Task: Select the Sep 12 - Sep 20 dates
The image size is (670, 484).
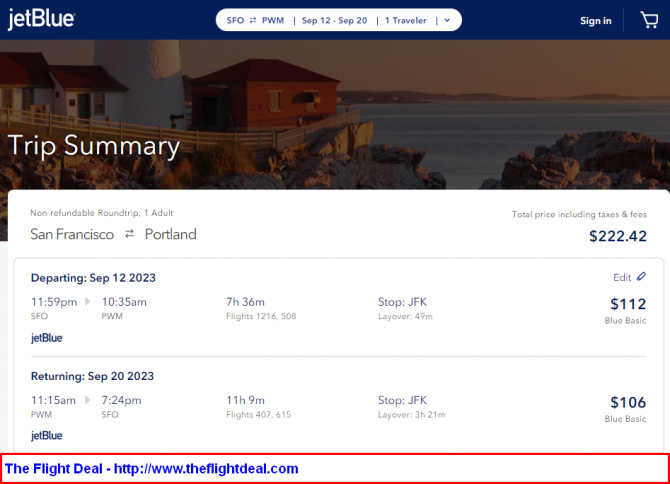Action: [x=334, y=20]
